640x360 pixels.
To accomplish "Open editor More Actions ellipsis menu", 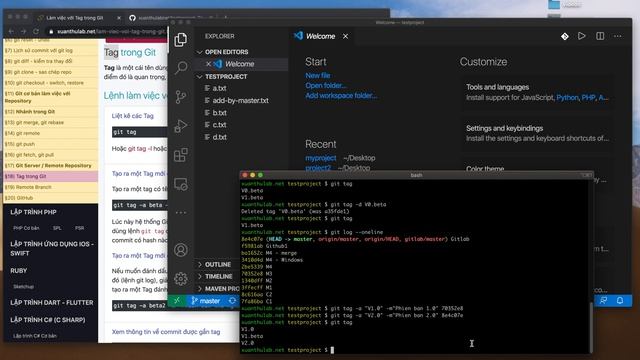I will (x=618, y=36).
